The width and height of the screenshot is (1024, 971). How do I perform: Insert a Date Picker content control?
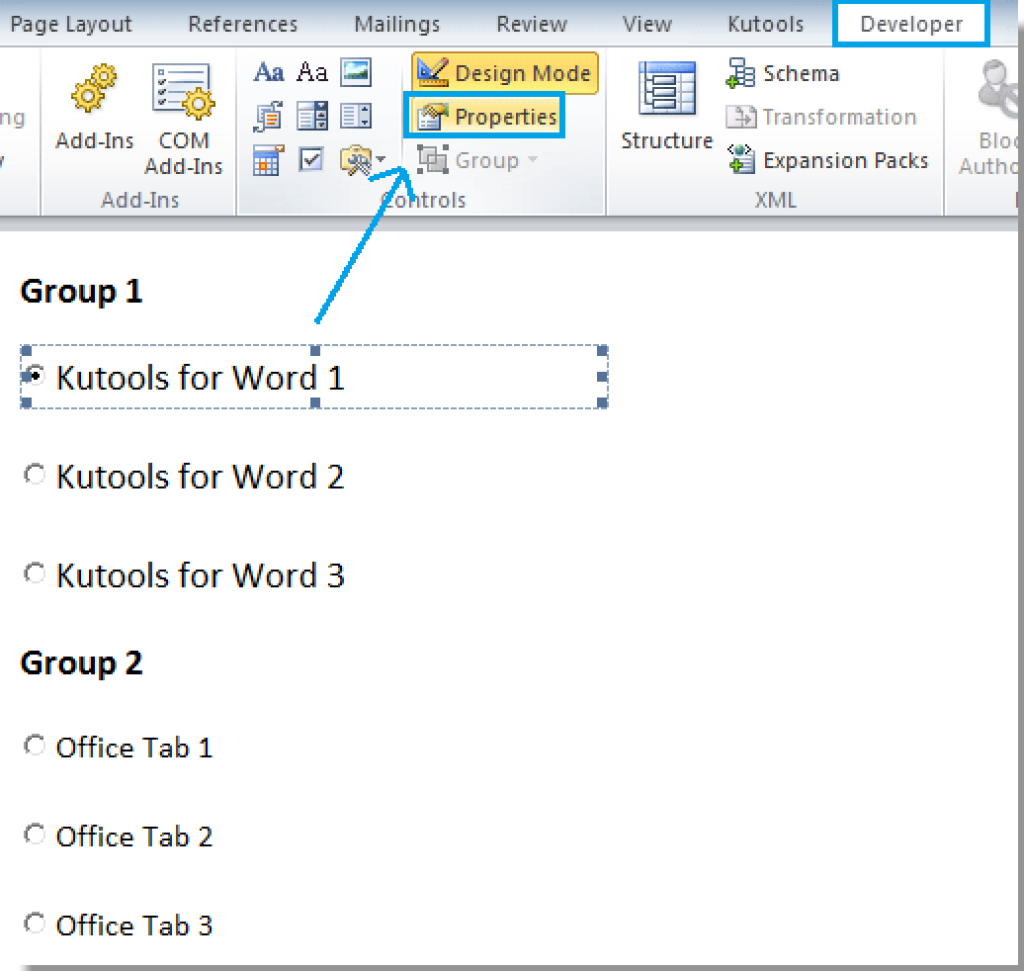(268, 159)
